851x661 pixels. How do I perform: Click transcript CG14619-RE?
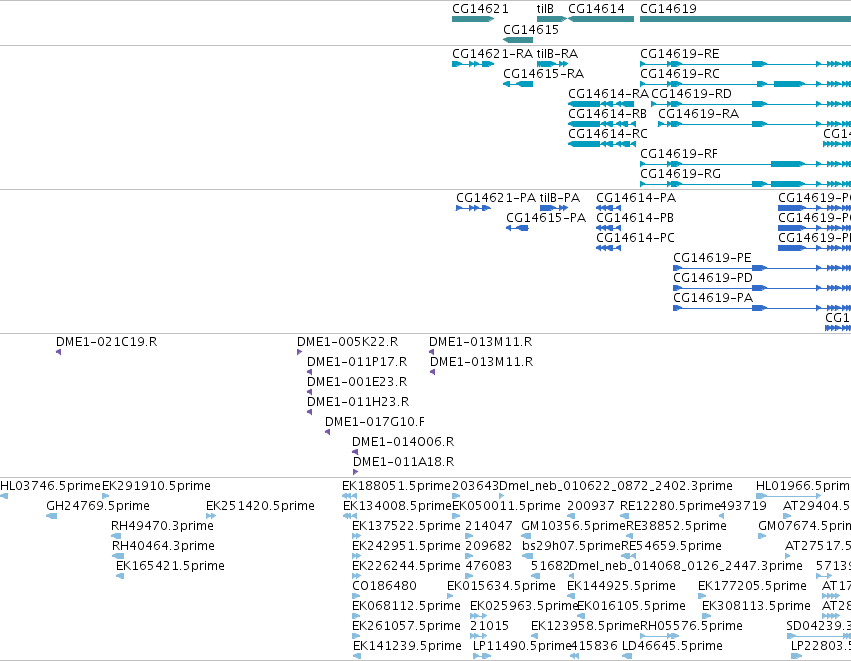pos(679,54)
